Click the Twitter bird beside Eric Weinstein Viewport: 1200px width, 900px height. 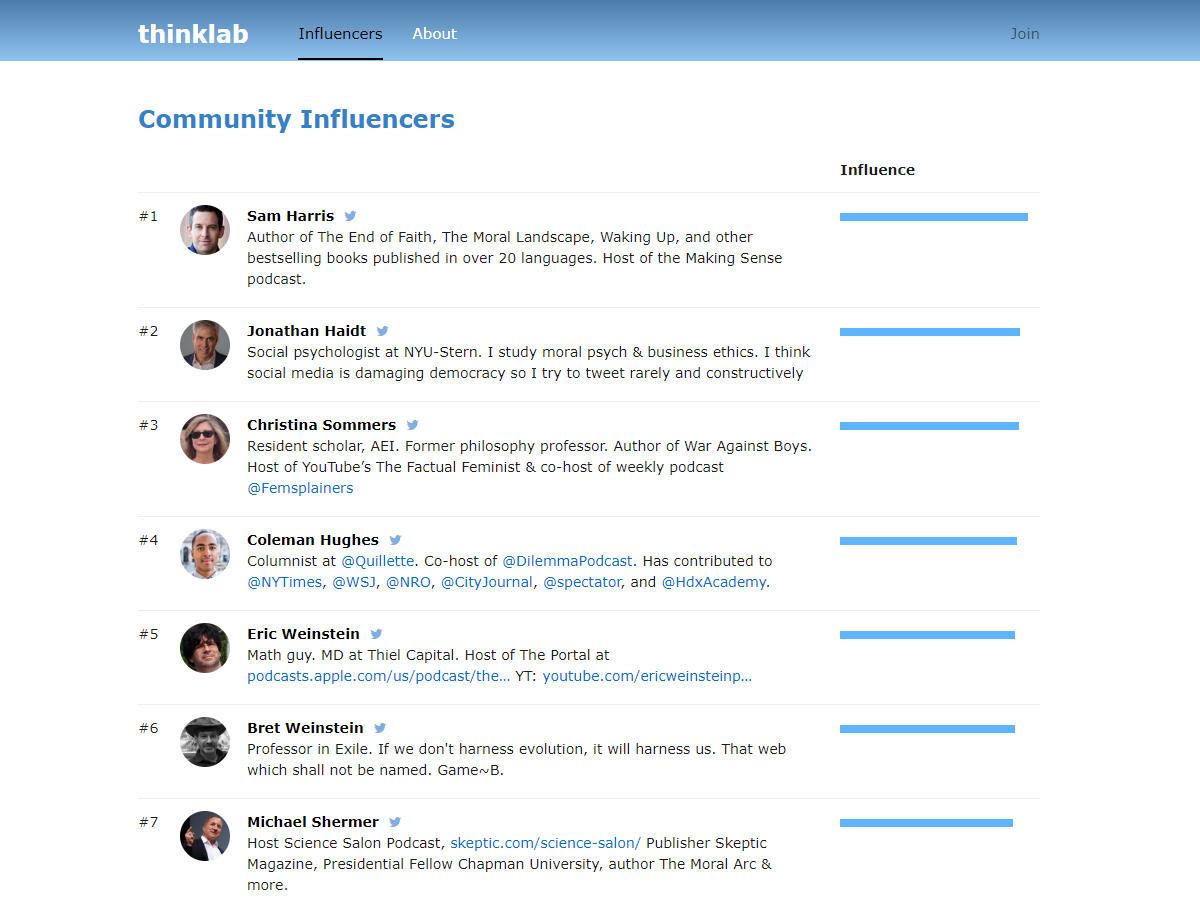pos(376,634)
